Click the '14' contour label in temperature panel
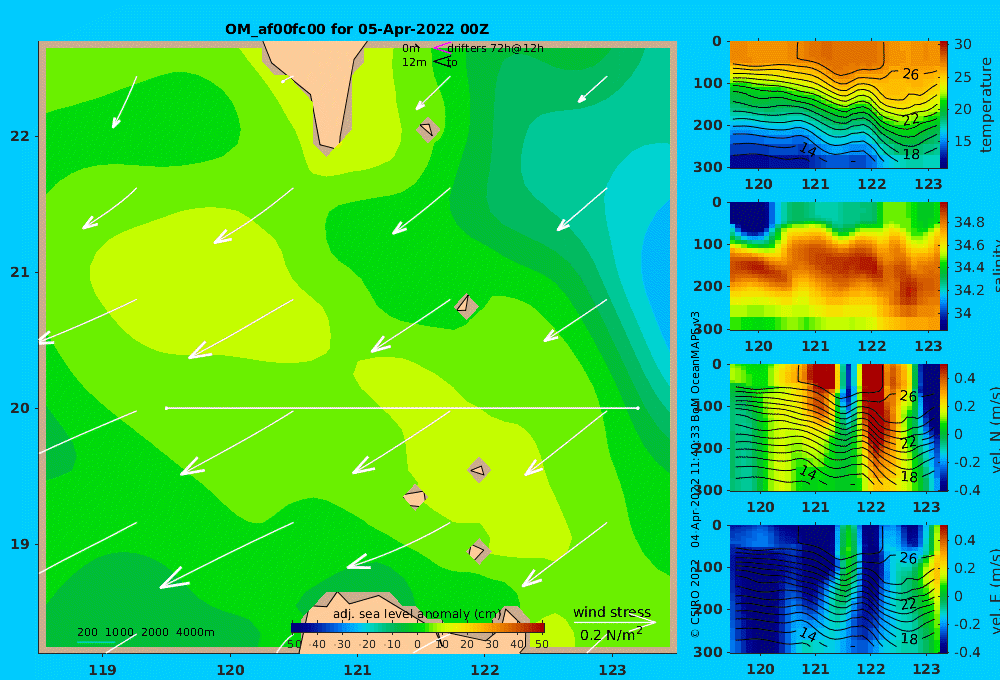Image resolution: width=1000 pixels, height=680 pixels. [x=808, y=149]
